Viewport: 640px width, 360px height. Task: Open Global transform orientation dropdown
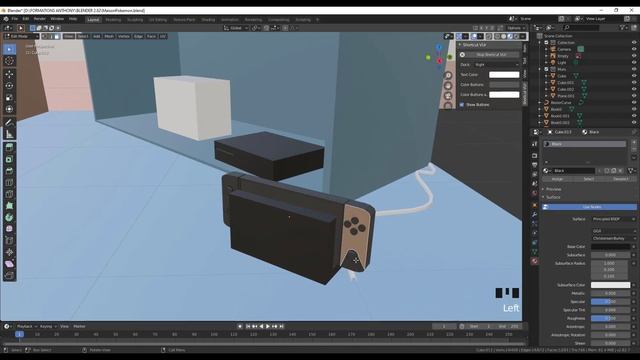coord(236,28)
